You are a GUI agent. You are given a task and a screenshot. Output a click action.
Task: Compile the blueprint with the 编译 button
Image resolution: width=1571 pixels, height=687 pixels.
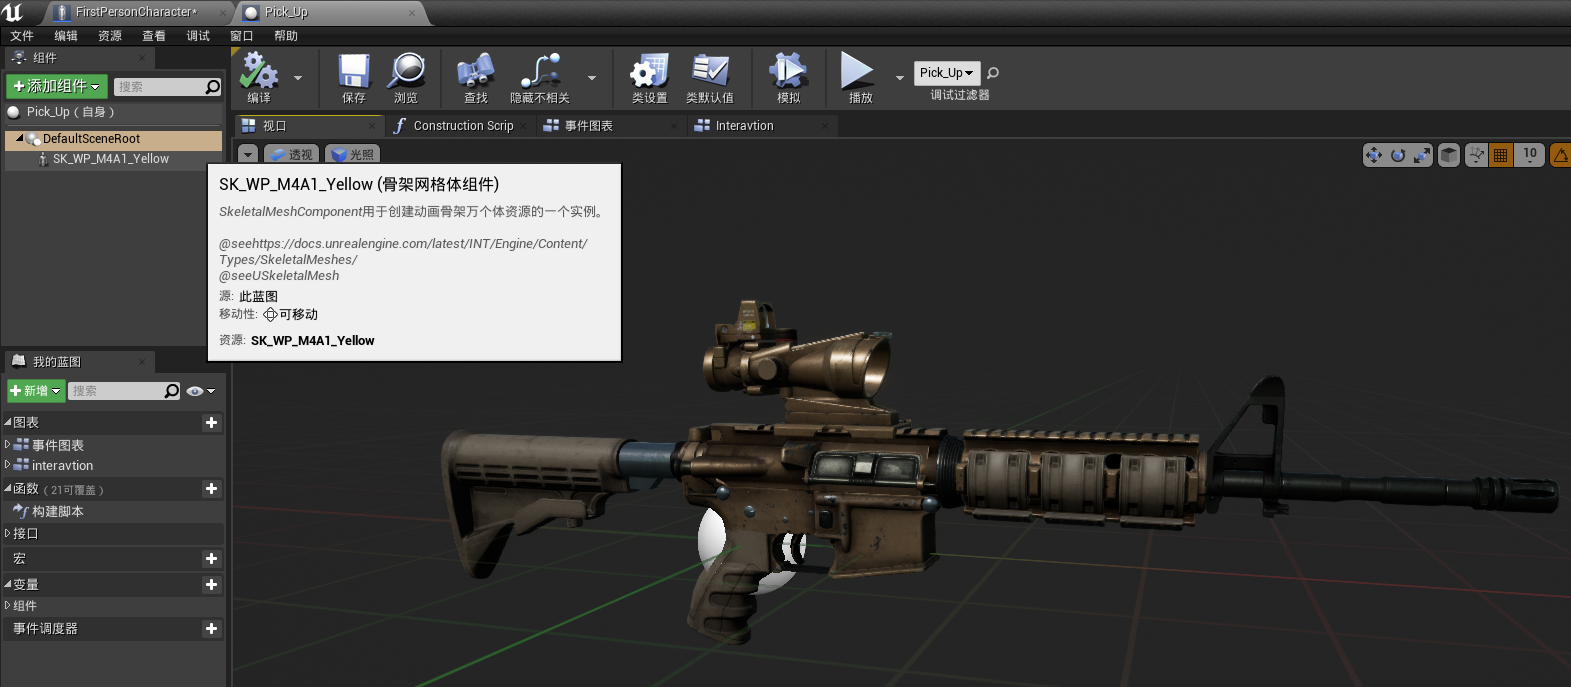pos(259,77)
